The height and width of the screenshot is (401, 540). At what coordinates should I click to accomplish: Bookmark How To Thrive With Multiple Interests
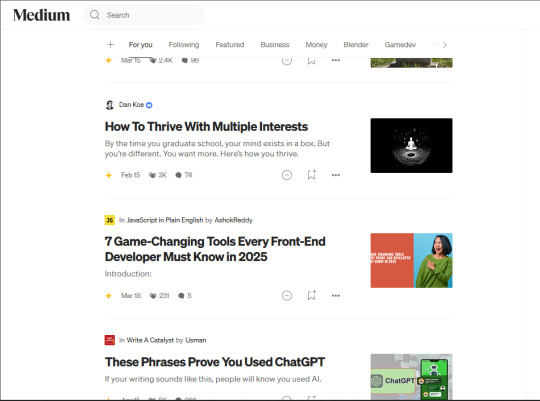(311, 175)
